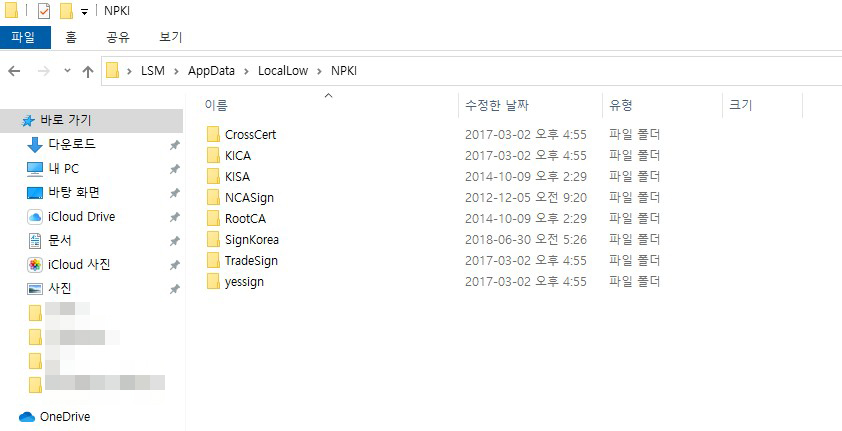Select the RootCA folder icon
Screen dimensions: 842x431
(x=213, y=218)
